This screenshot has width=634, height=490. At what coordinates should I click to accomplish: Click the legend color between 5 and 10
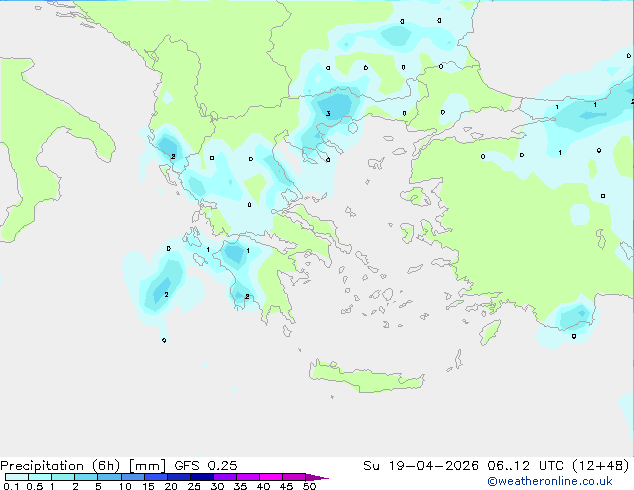109,477
